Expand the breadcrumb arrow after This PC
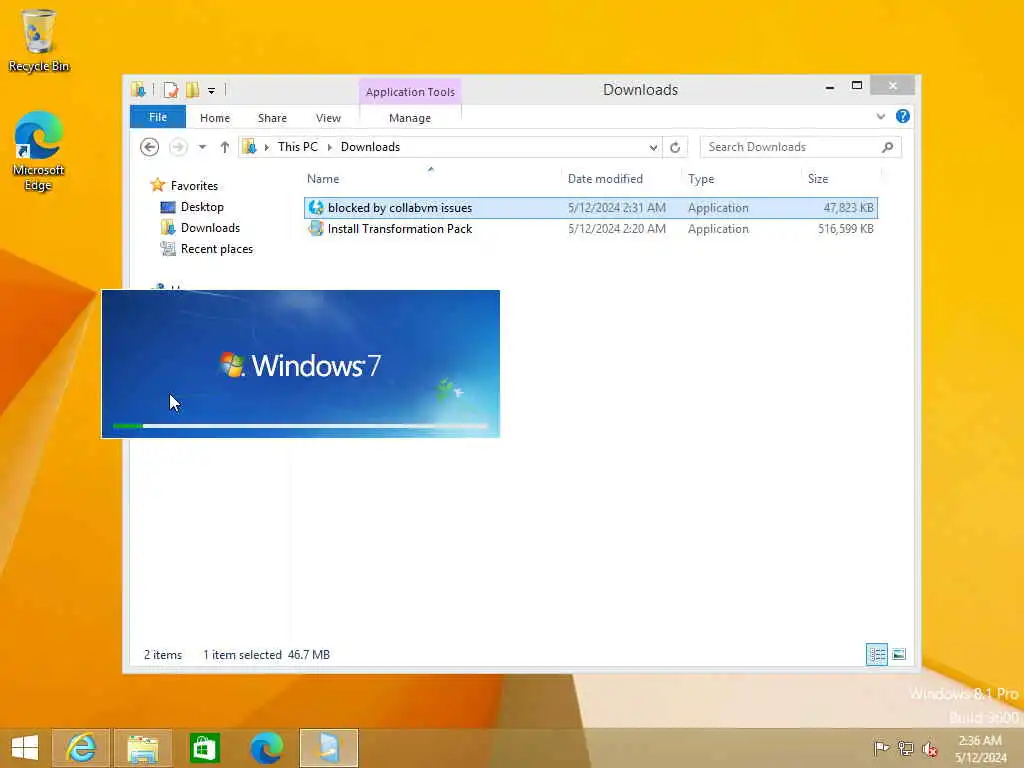This screenshot has width=1024, height=768. 330,147
